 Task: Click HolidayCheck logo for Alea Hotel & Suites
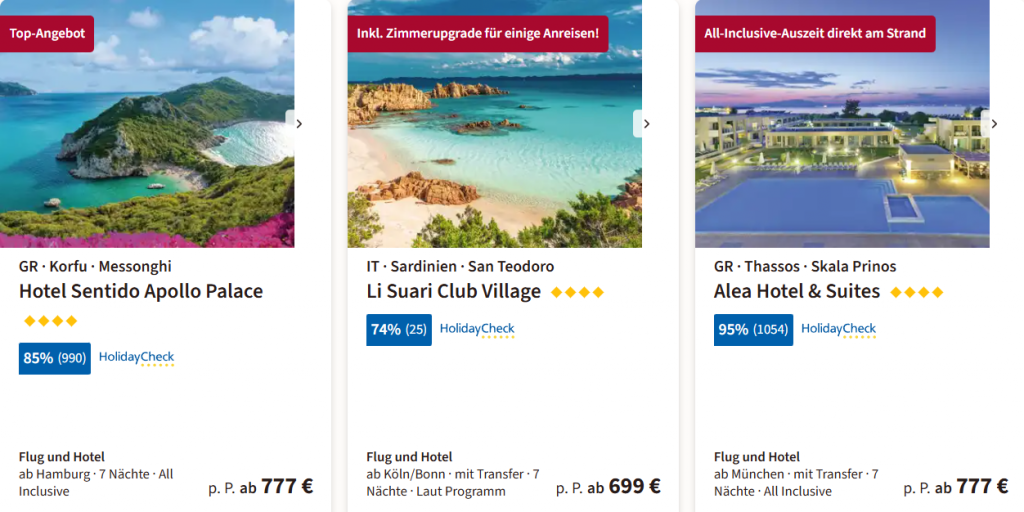click(x=838, y=330)
